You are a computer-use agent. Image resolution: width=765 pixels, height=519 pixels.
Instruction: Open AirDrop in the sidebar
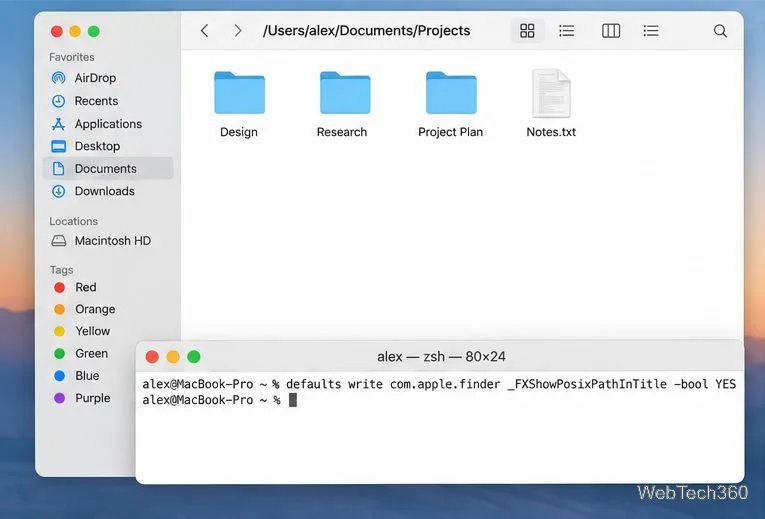108,78
